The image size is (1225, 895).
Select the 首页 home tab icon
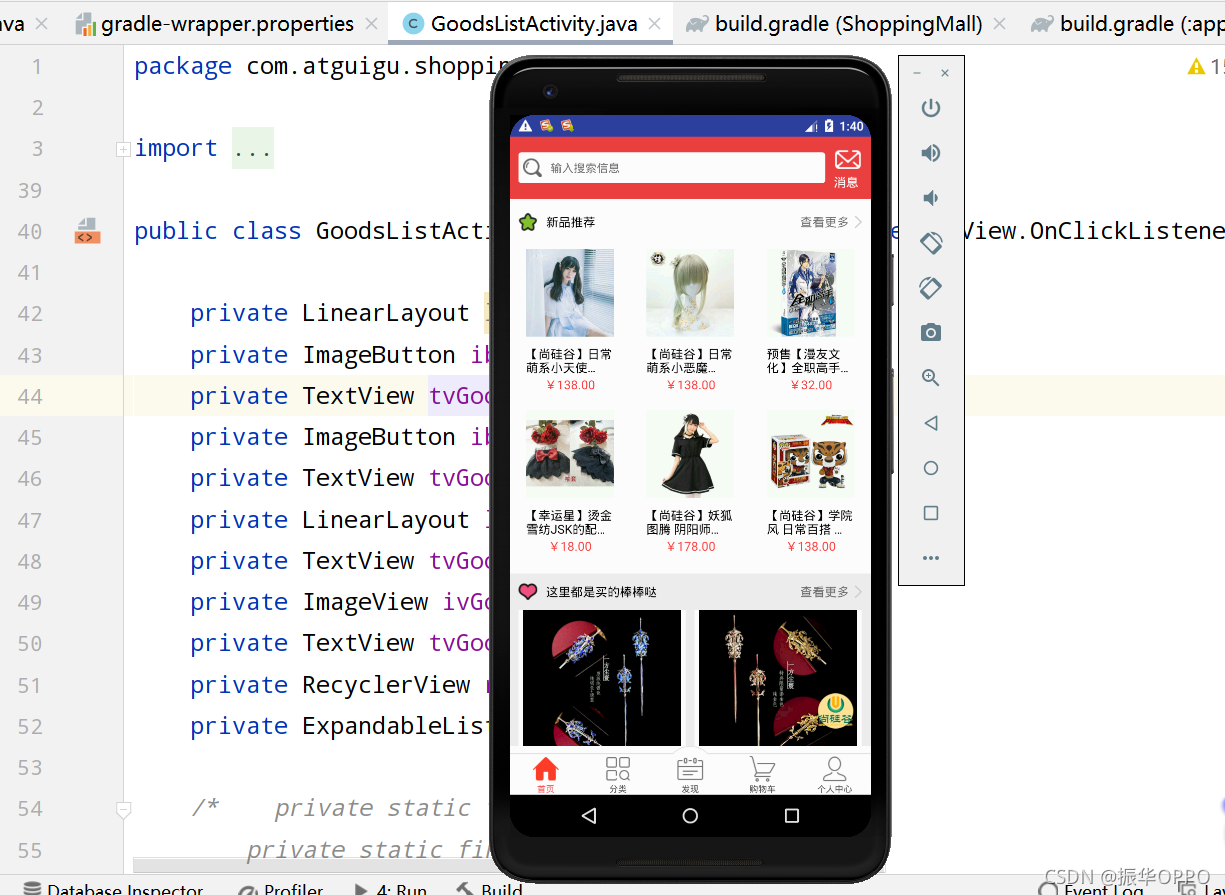click(x=546, y=769)
